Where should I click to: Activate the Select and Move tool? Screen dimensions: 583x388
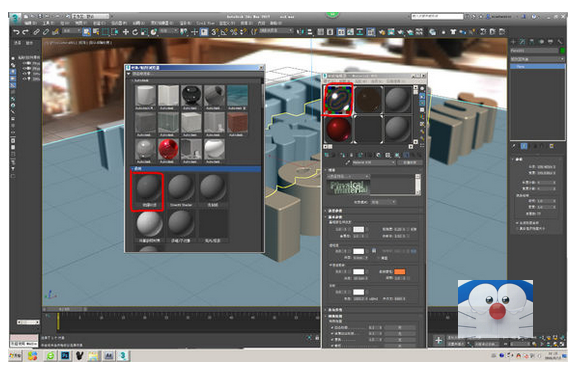click(126, 32)
